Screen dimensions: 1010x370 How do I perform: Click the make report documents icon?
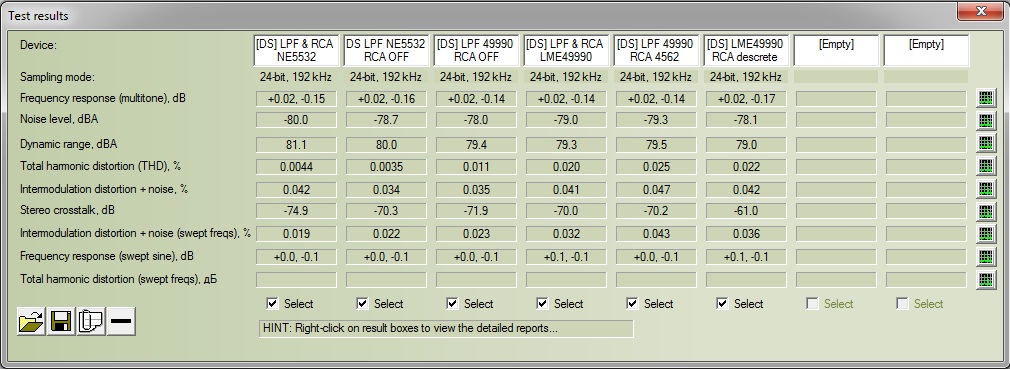tap(91, 322)
